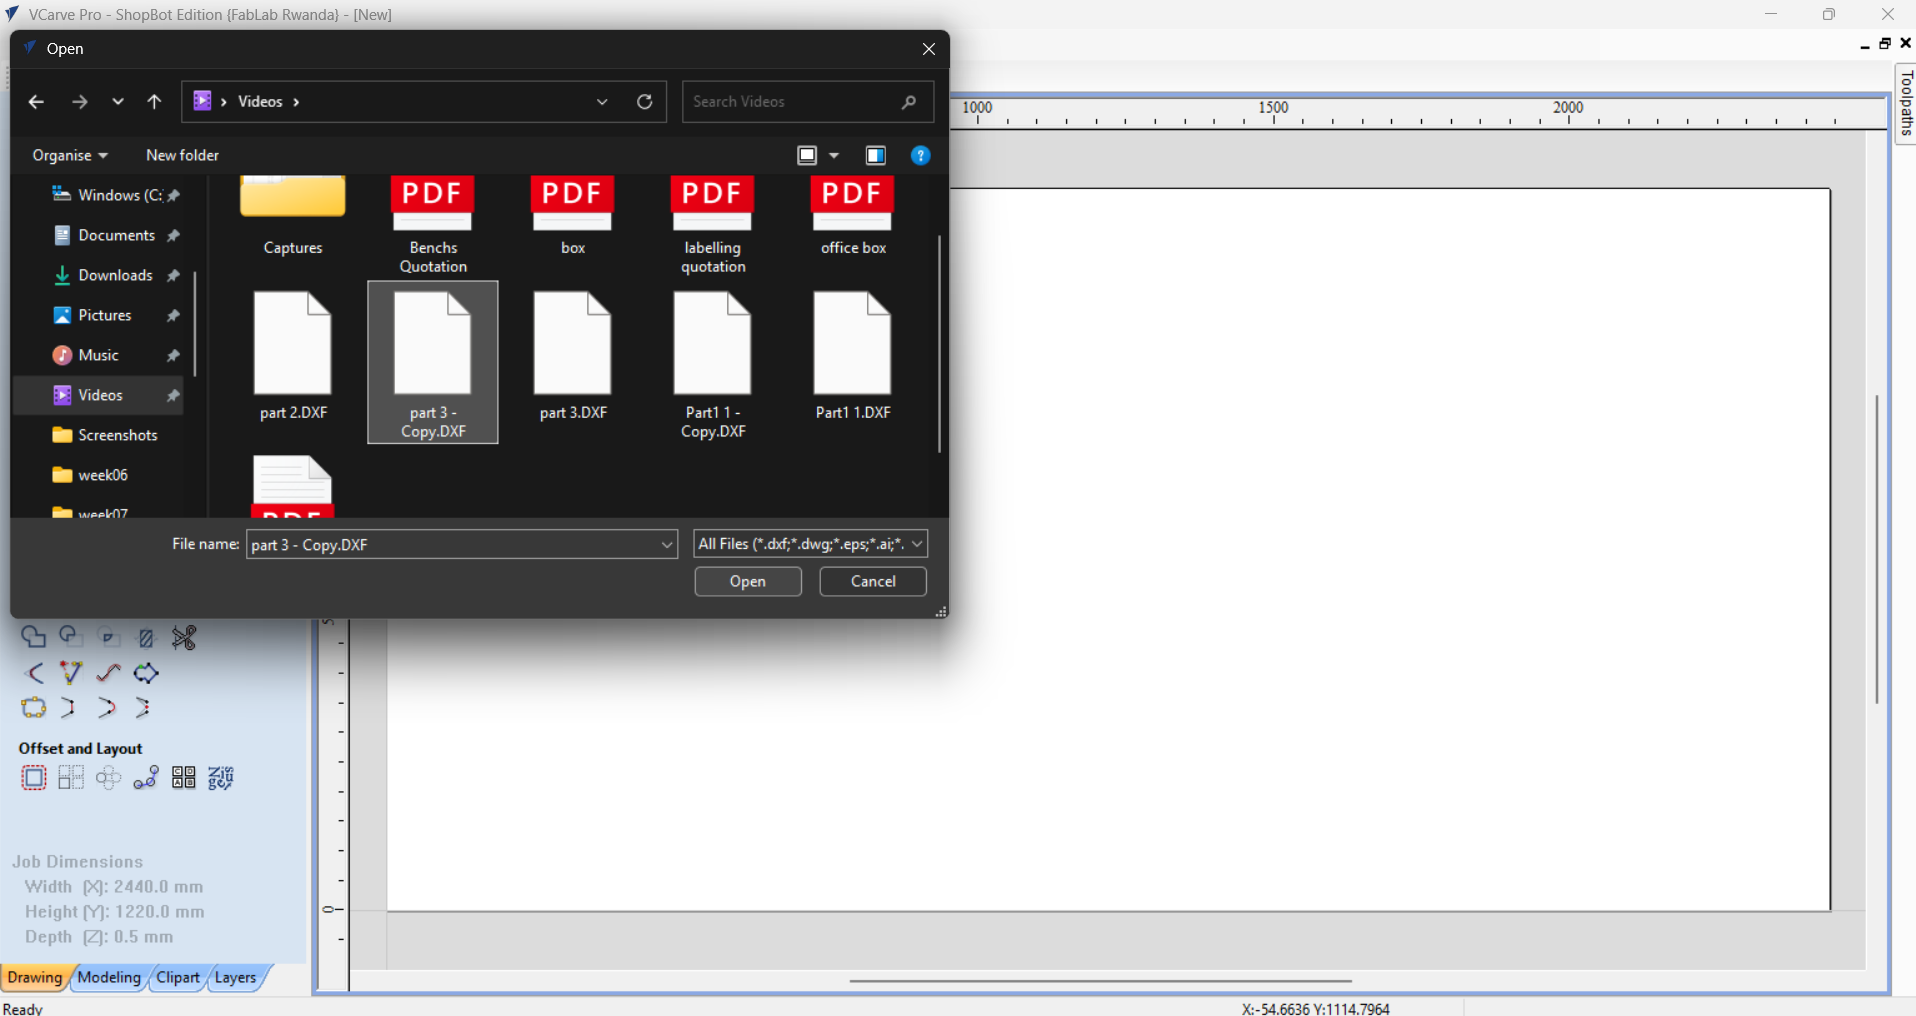Select the Join open vectors tool
This screenshot has width=1916, height=1016.
[x=33, y=708]
